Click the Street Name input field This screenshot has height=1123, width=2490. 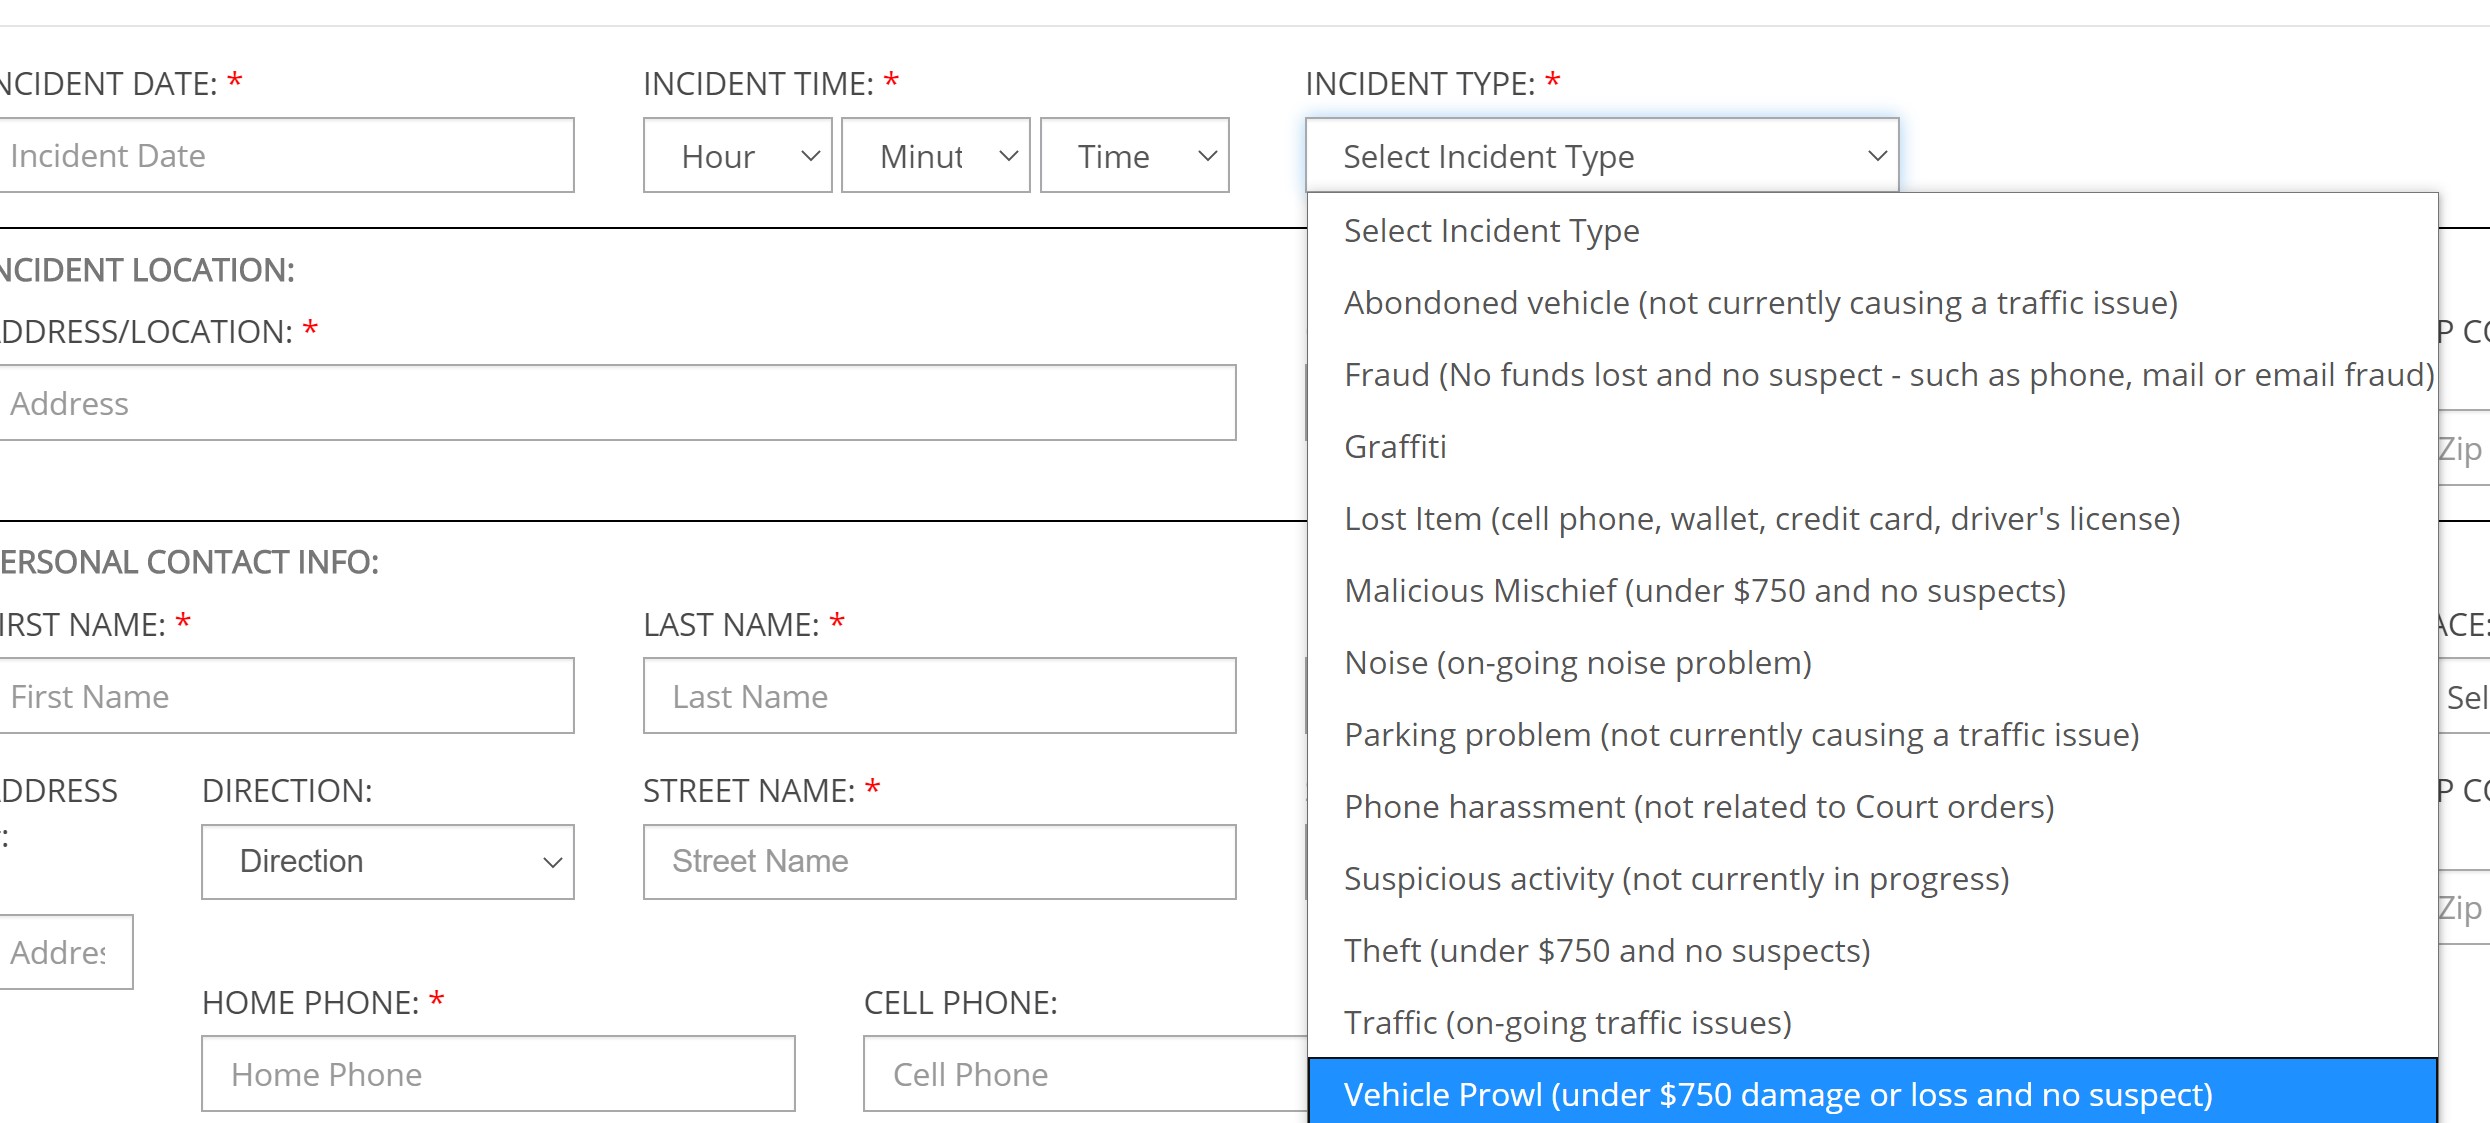[939, 861]
